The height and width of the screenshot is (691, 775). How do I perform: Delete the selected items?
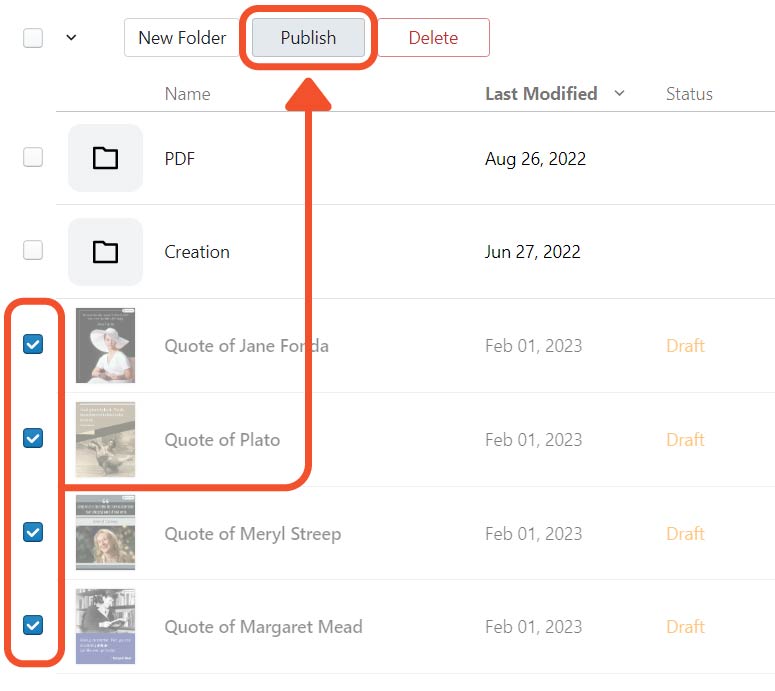[433, 38]
